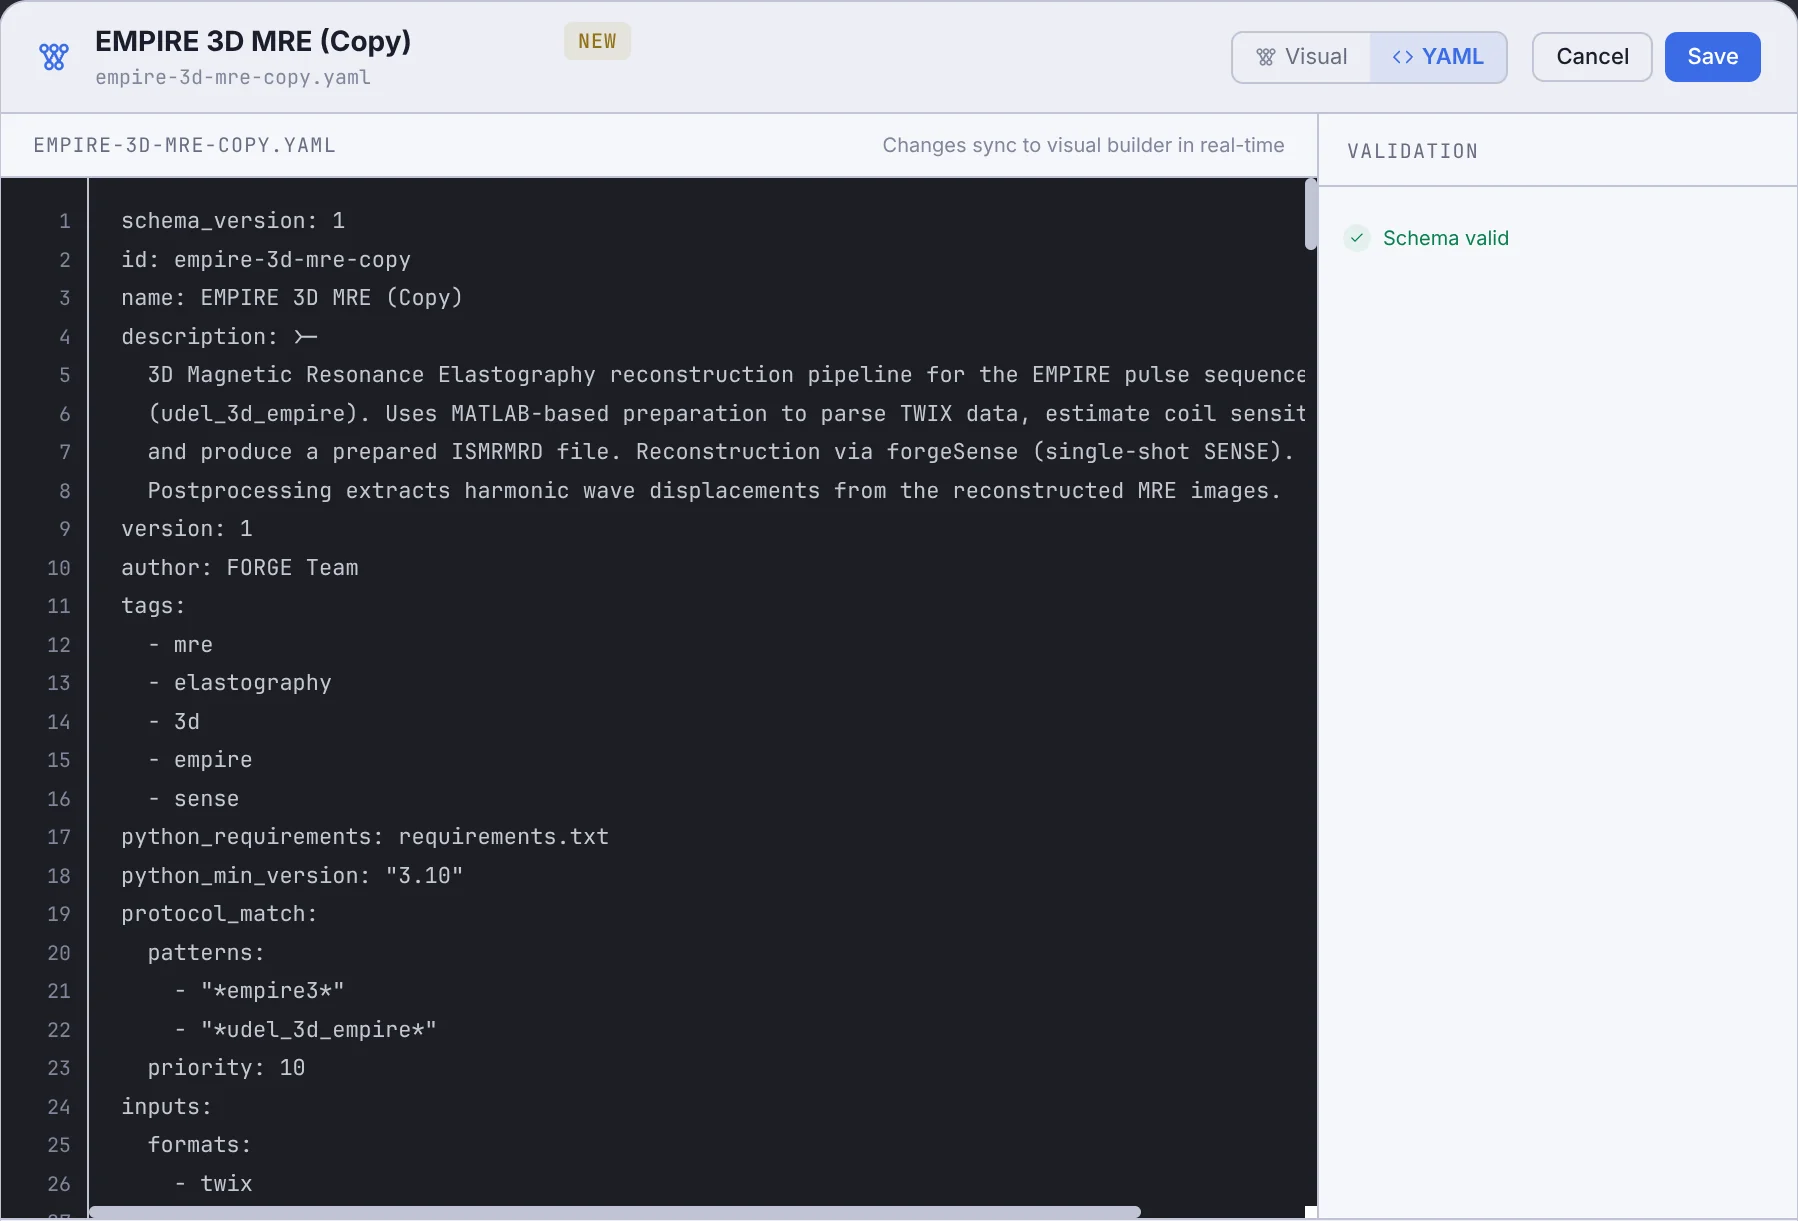Cancel editing the pipeline
1798x1221 pixels.
tap(1592, 57)
